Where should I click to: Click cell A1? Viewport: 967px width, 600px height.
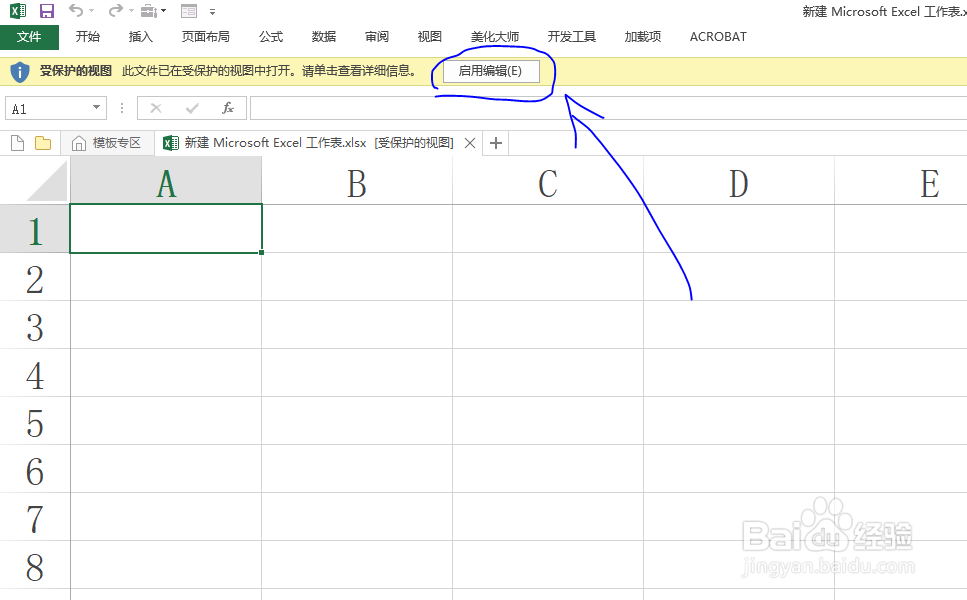[166, 228]
